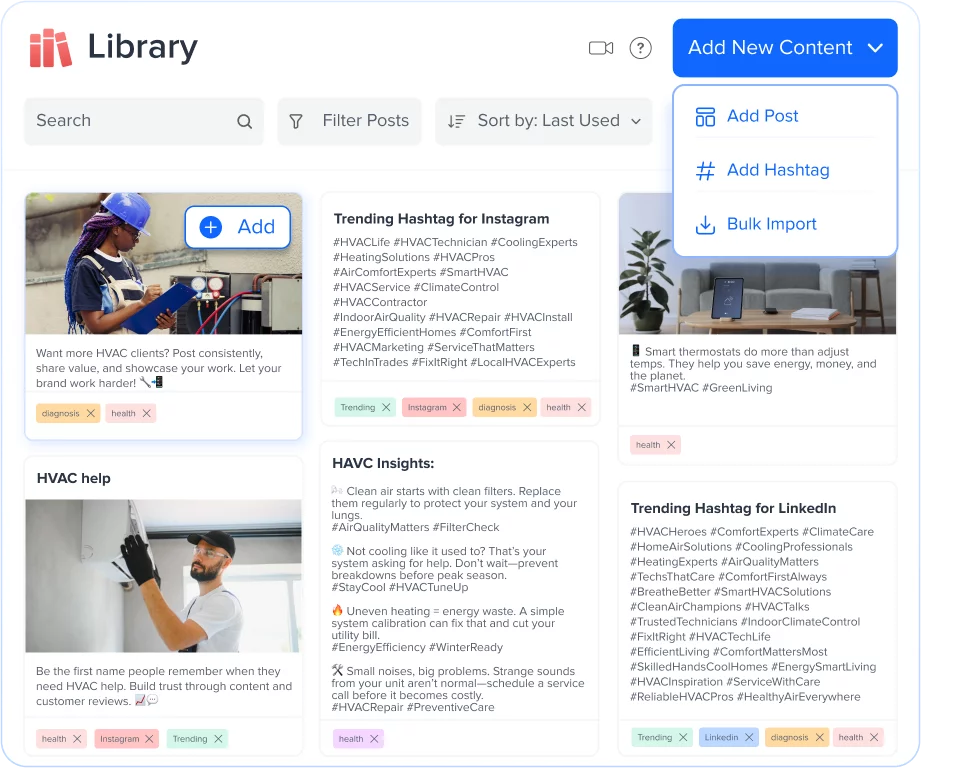Screen dimensions: 957x768
Task: Click into the Search input field
Action: pos(130,121)
